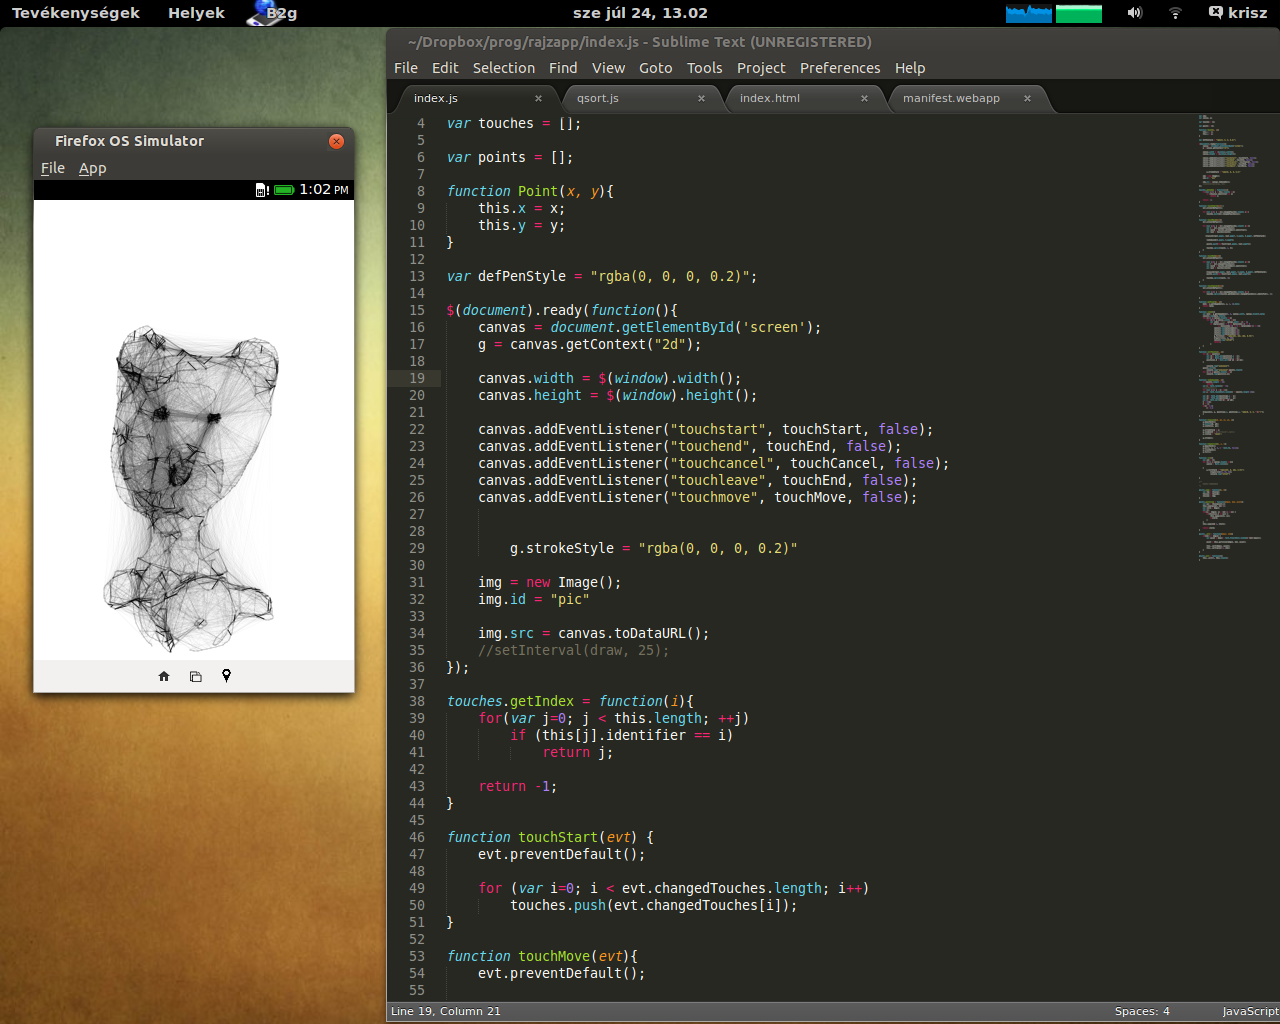Open the Spaces: 4 indentation selector
The height and width of the screenshot is (1024, 1280).
click(x=1142, y=1011)
